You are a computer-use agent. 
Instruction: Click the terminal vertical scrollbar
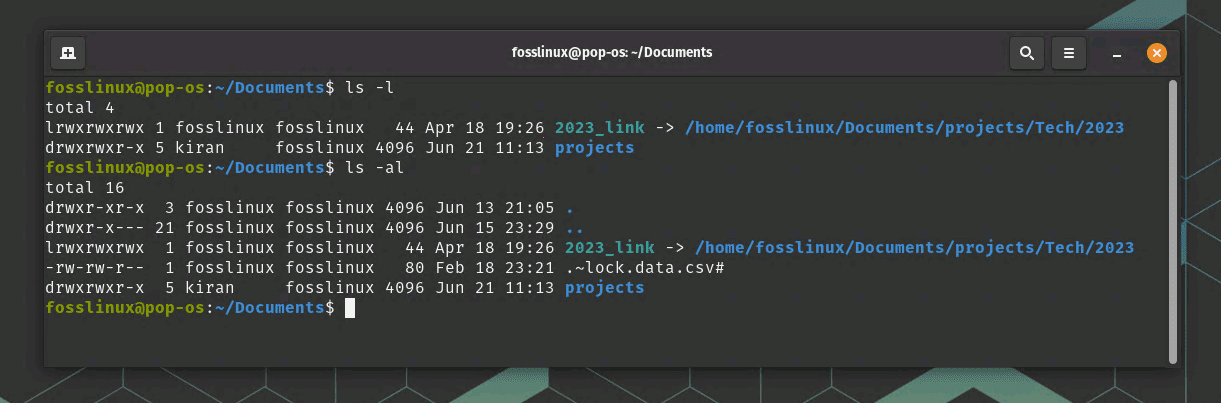1172,220
